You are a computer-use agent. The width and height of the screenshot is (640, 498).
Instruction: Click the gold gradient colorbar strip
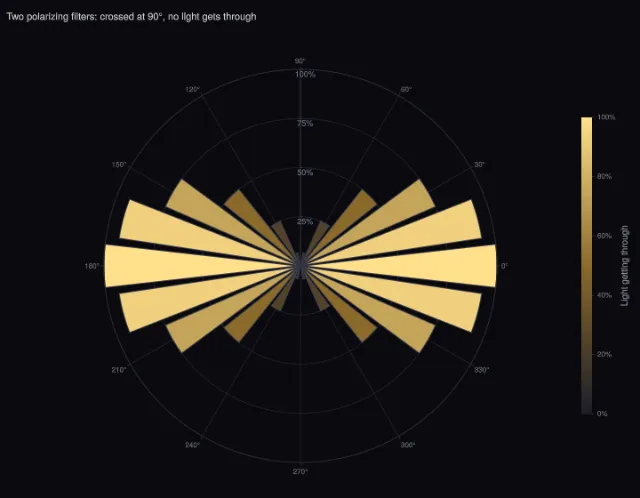point(587,266)
